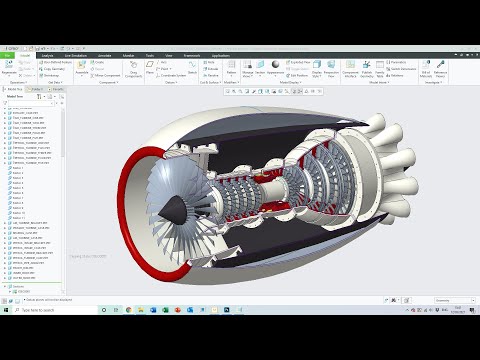Image resolution: width=480 pixels, height=360 pixels.
Task: Click the Open file icon in quick access toolbar
Action: pyautogui.click(x=31, y=49)
